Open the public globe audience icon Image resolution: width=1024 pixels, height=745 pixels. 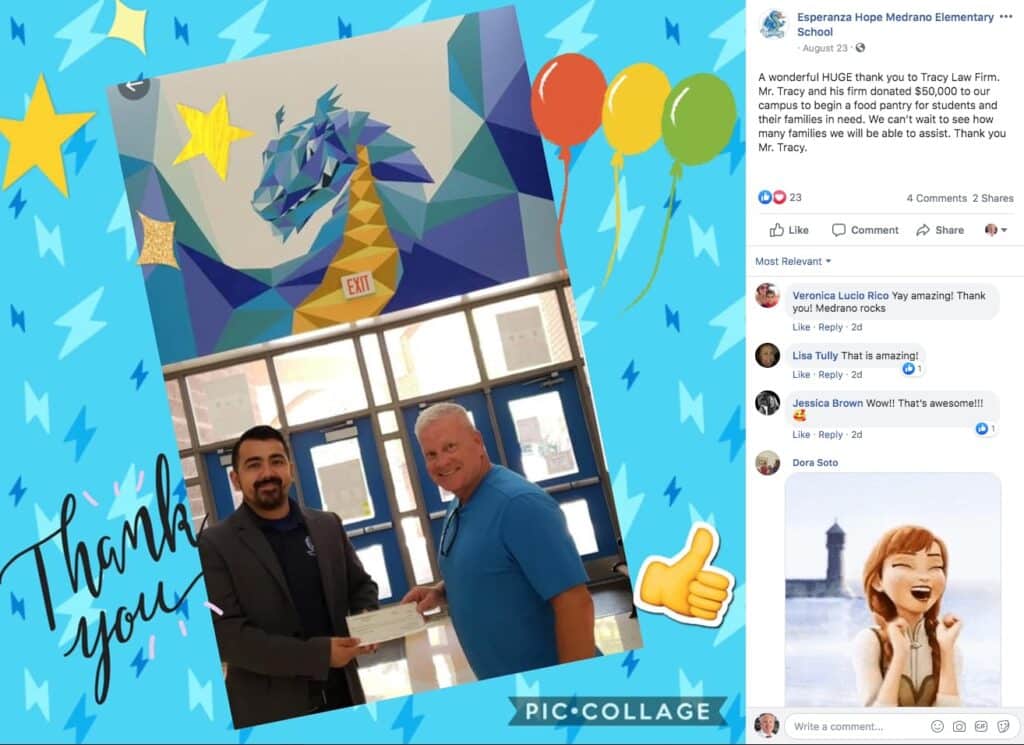[x=860, y=48]
